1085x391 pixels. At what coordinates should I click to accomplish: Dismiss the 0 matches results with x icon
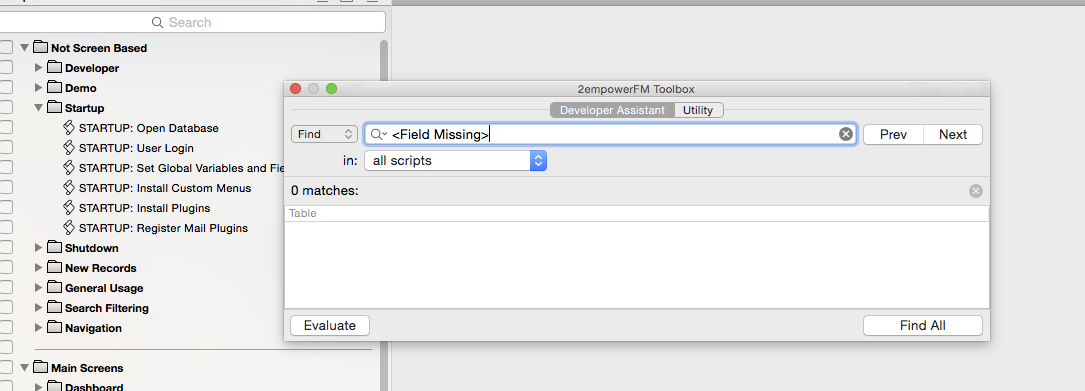(976, 191)
